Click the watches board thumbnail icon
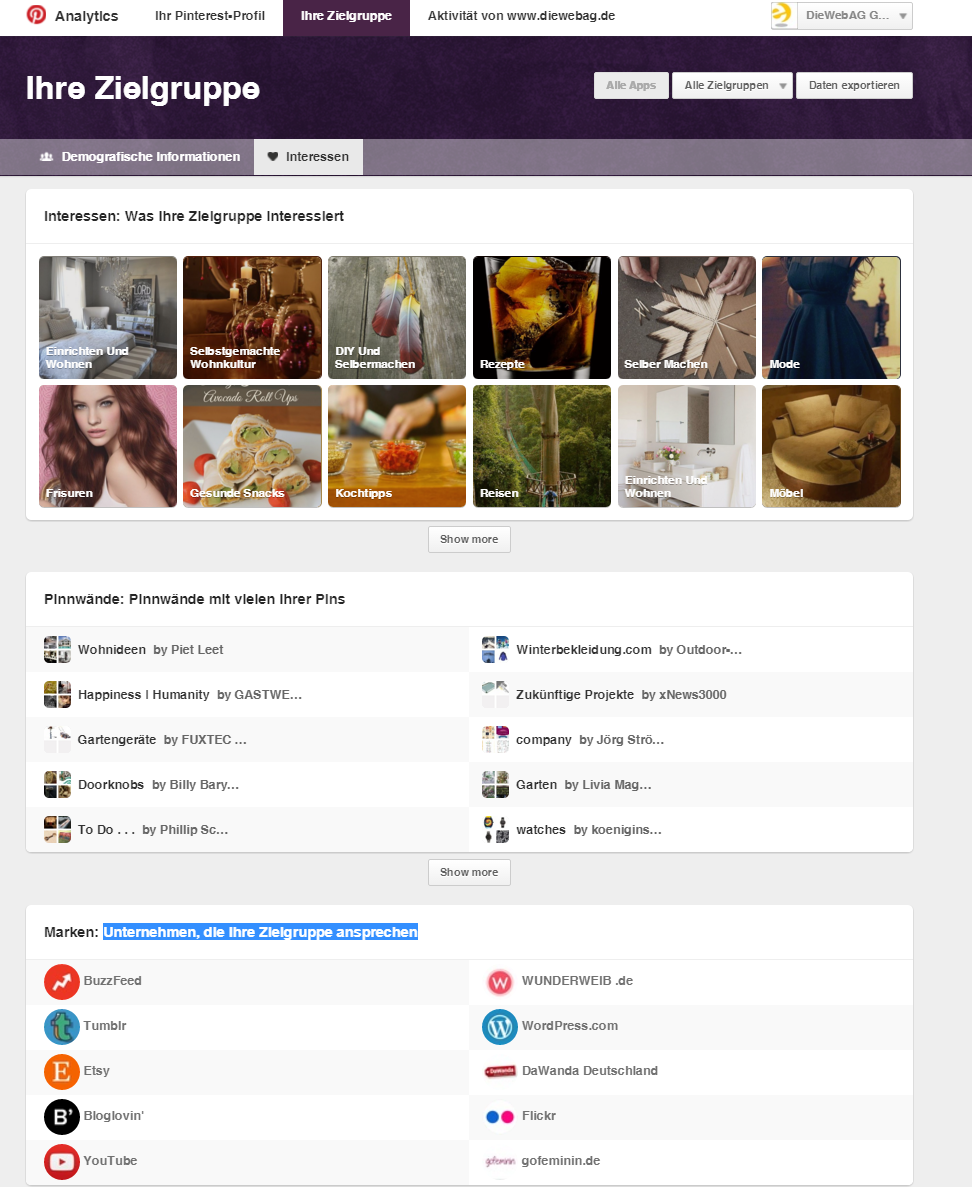The width and height of the screenshot is (972, 1187). pyautogui.click(x=496, y=830)
